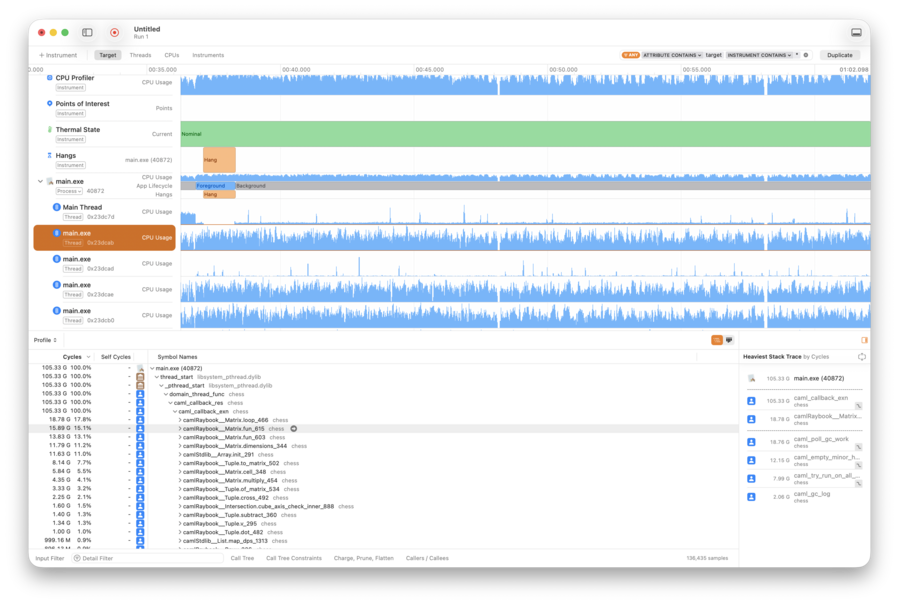The image size is (899, 605).
Task: Click the sidebar visibility icon in the toolbar
Action: (85, 31)
